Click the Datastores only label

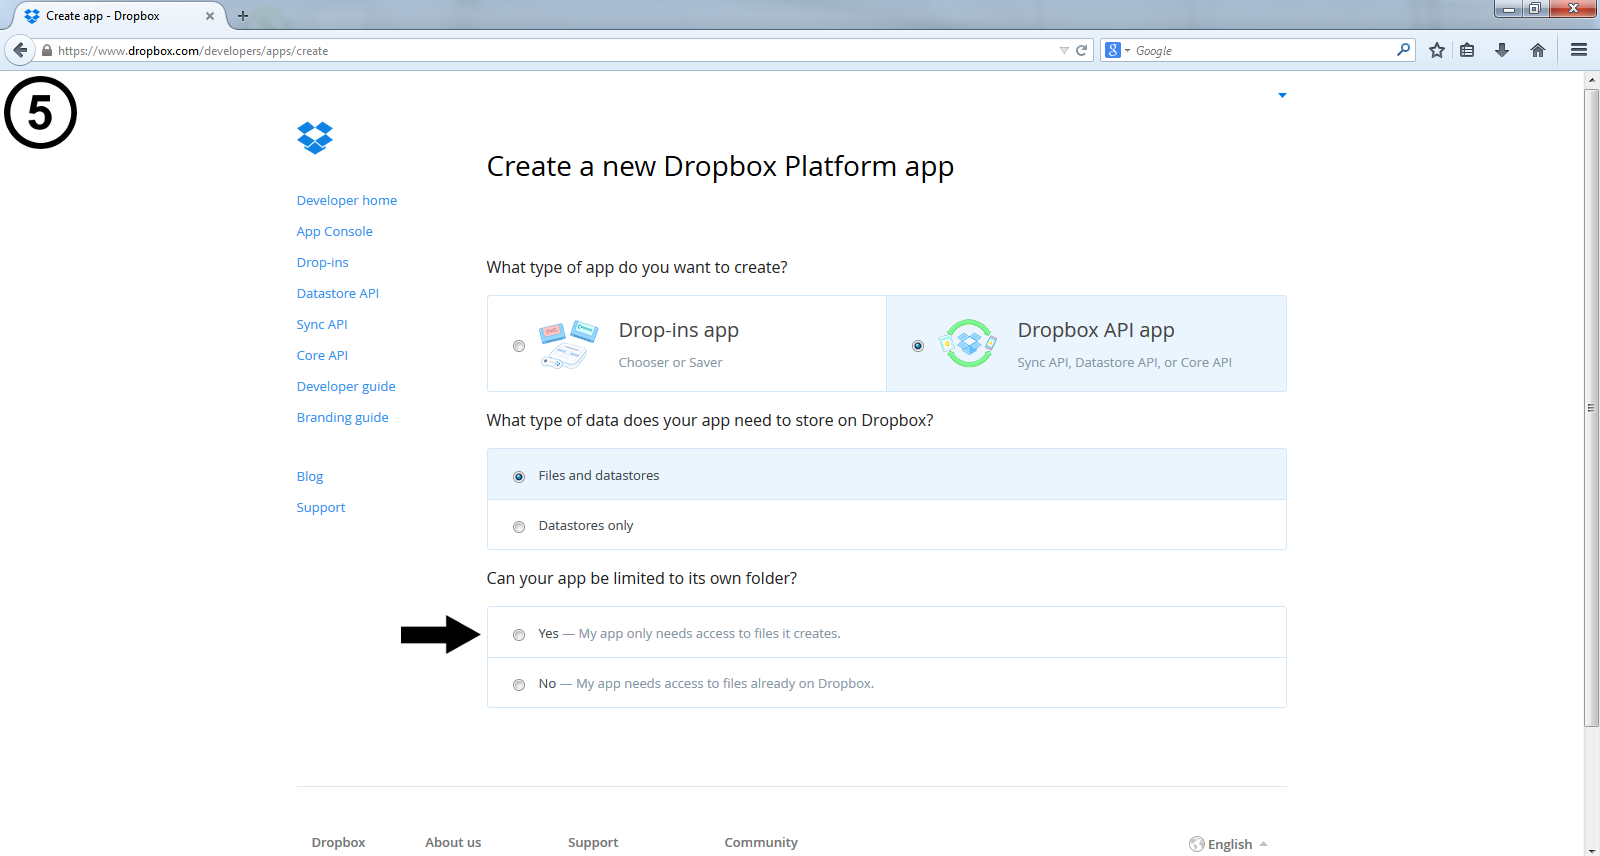coord(586,525)
